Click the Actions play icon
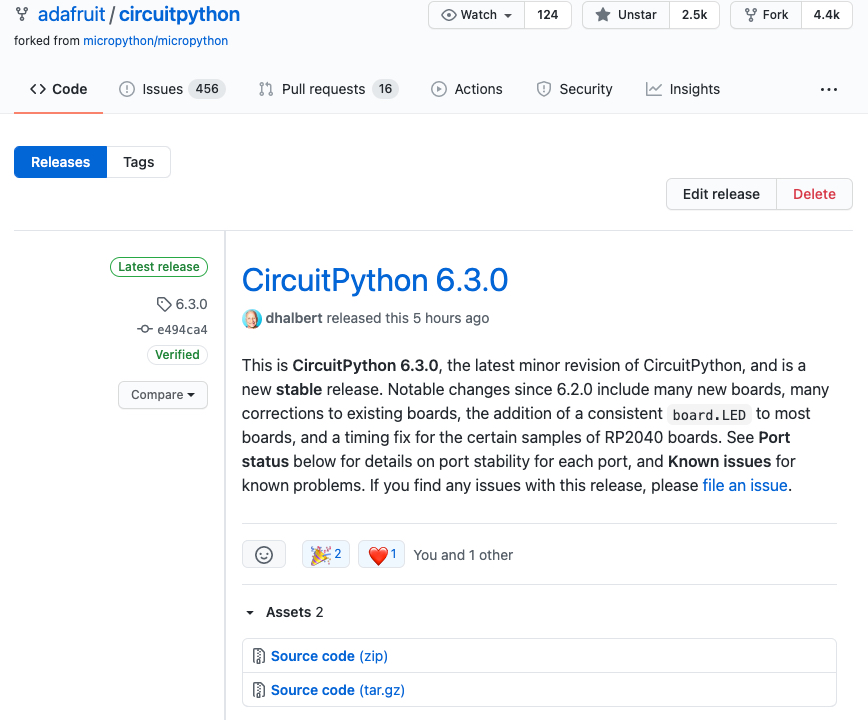868x720 pixels. (x=438, y=89)
